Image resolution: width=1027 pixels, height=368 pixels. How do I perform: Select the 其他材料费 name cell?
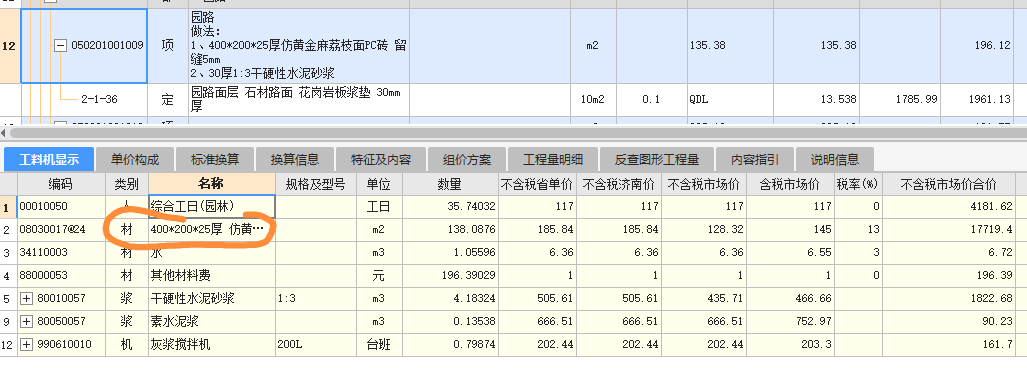pos(212,276)
